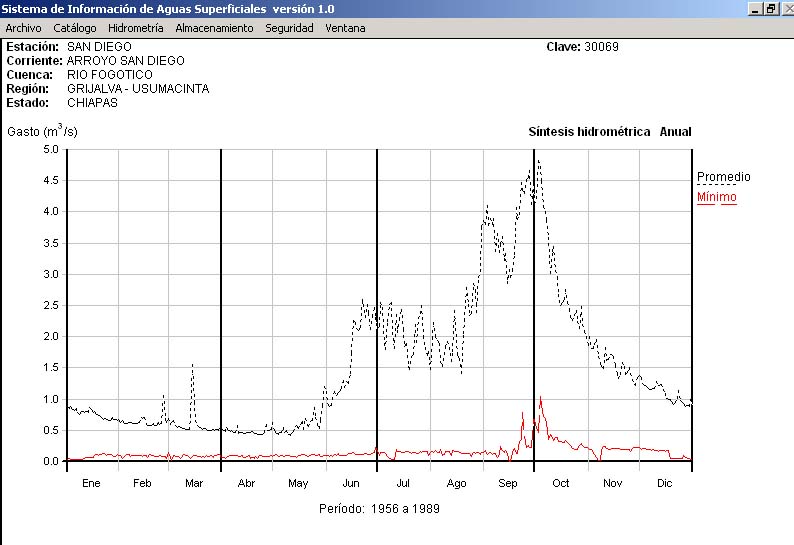
Task: Click the Sep month label on x-axis
Action: (x=508, y=484)
